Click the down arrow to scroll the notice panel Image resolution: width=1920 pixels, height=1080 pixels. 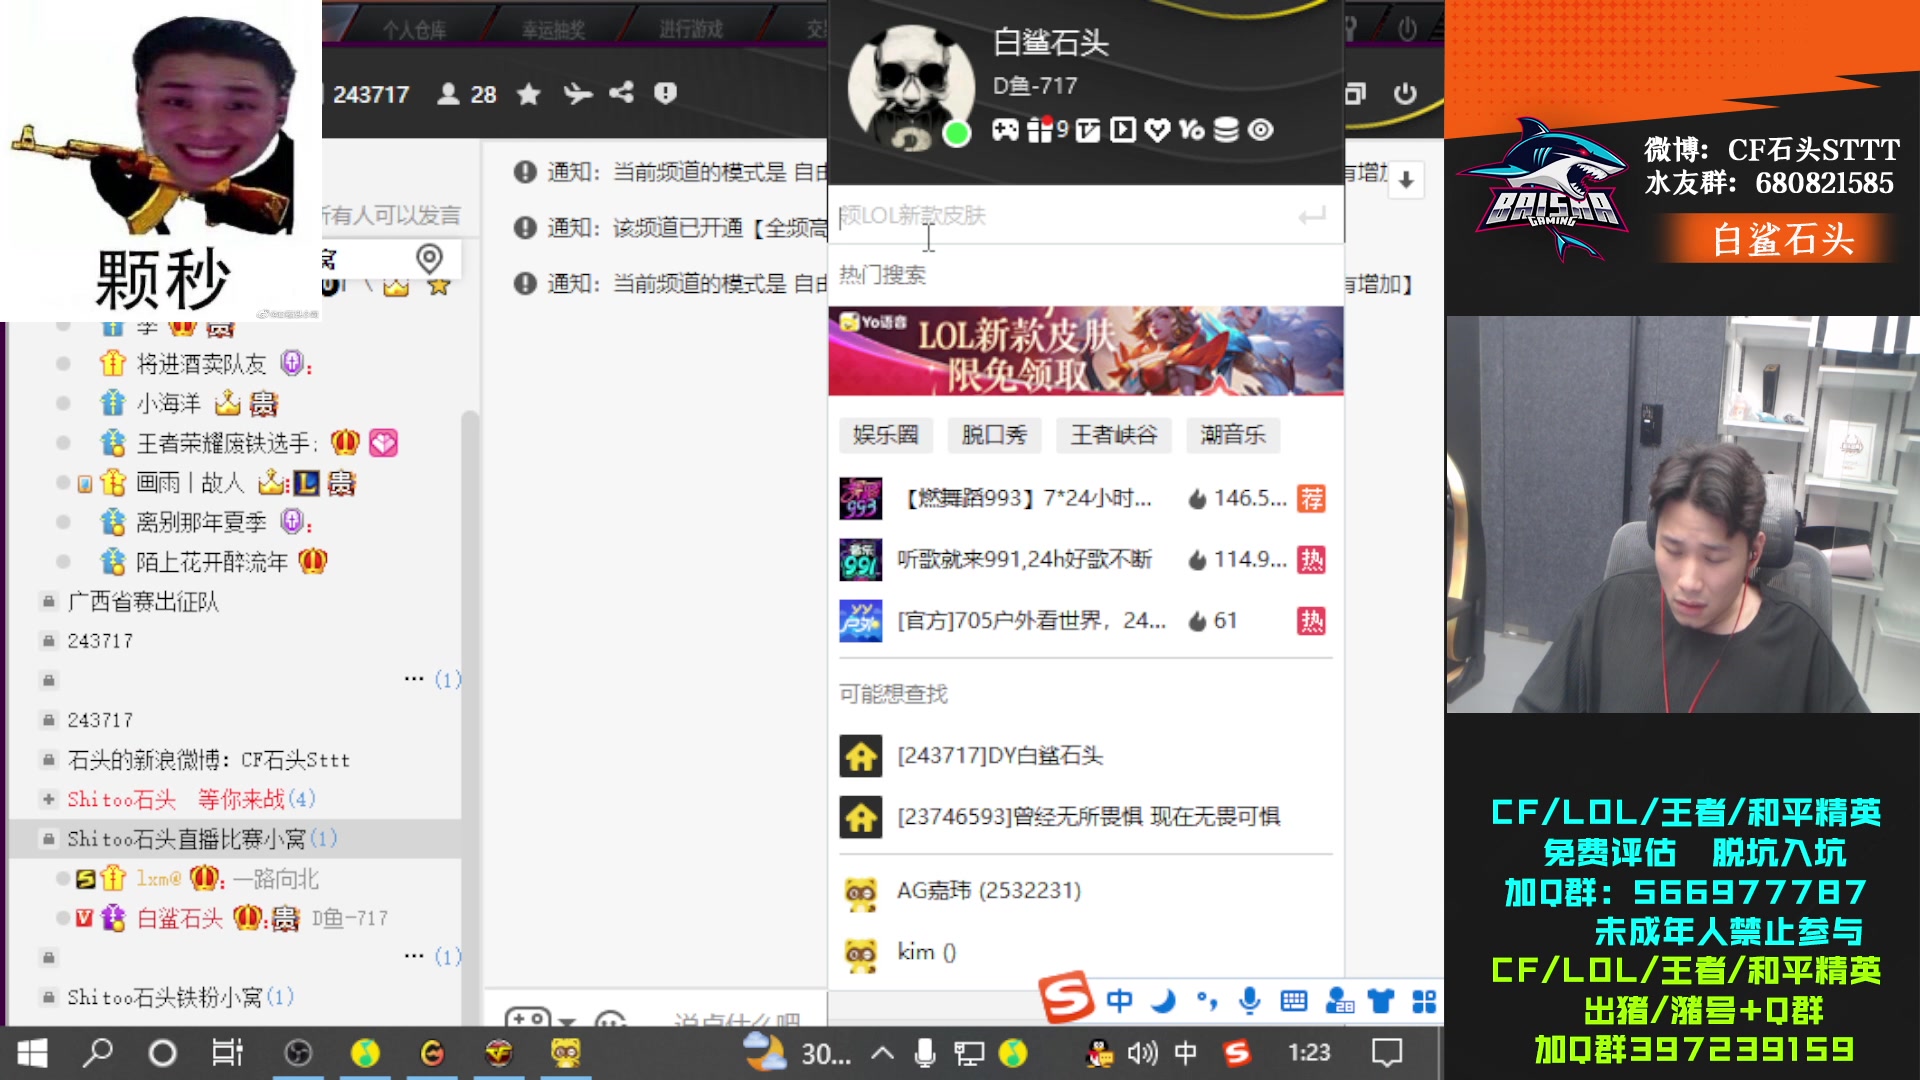coord(1408,180)
